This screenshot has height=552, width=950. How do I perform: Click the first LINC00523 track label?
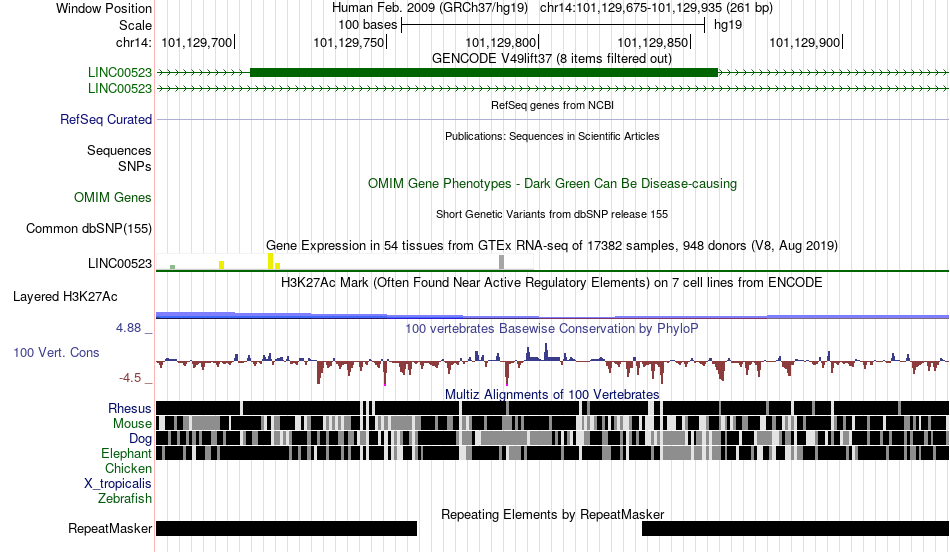(119, 73)
